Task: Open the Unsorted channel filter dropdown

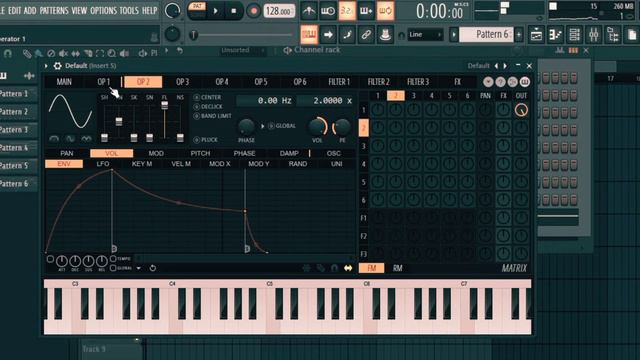Action: coord(243,50)
